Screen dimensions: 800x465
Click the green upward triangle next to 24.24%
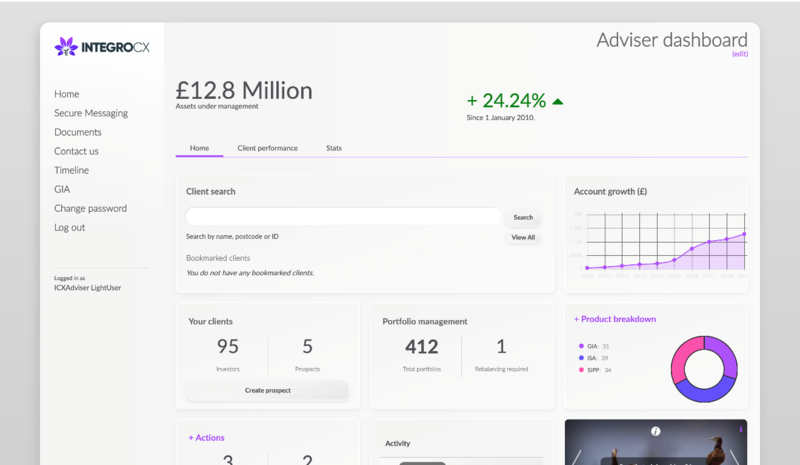click(558, 102)
